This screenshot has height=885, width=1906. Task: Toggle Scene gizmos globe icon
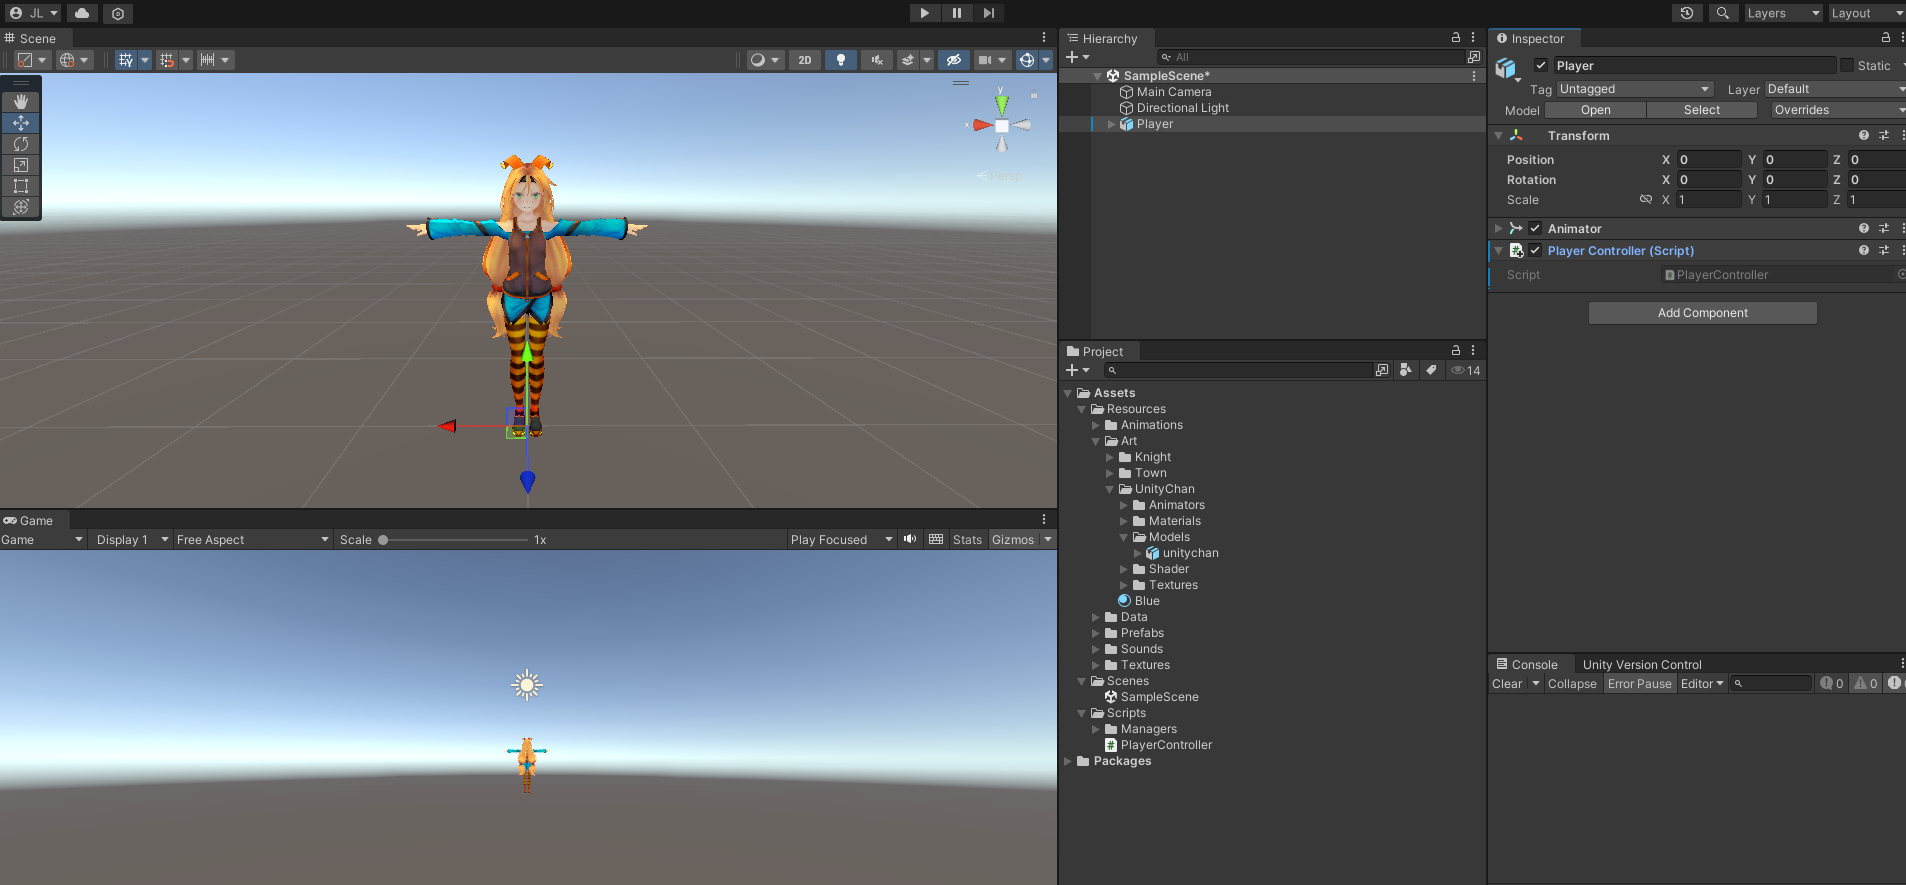1026,60
